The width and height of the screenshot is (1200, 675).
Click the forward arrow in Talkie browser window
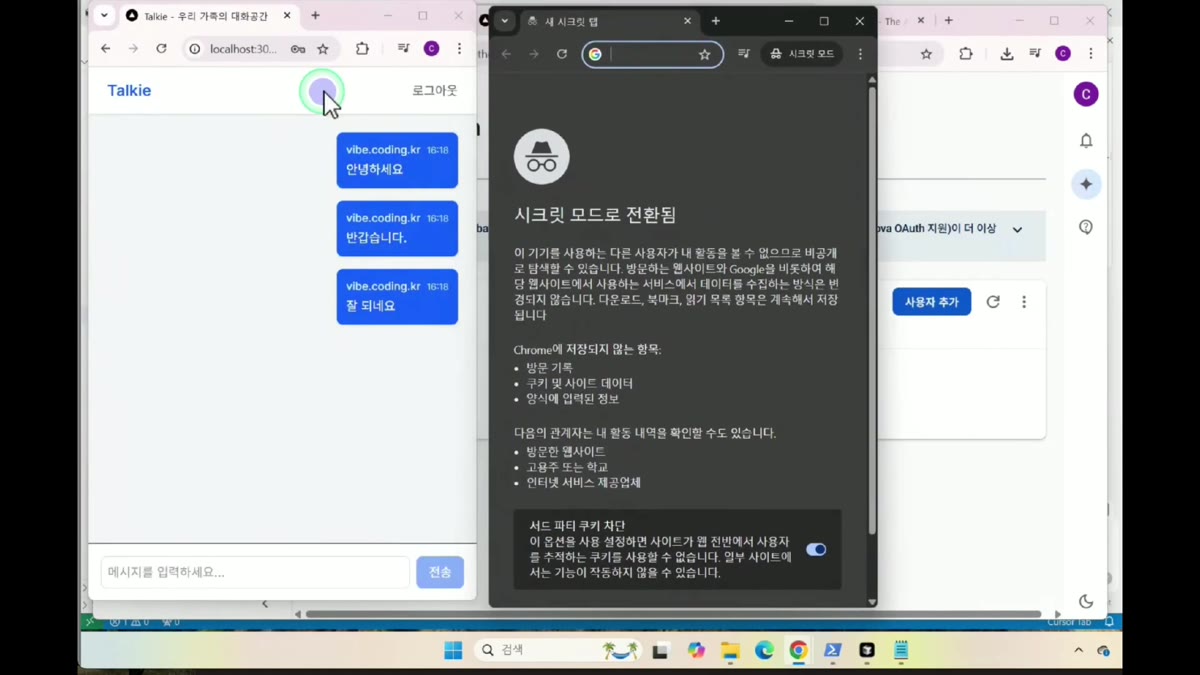click(x=133, y=49)
